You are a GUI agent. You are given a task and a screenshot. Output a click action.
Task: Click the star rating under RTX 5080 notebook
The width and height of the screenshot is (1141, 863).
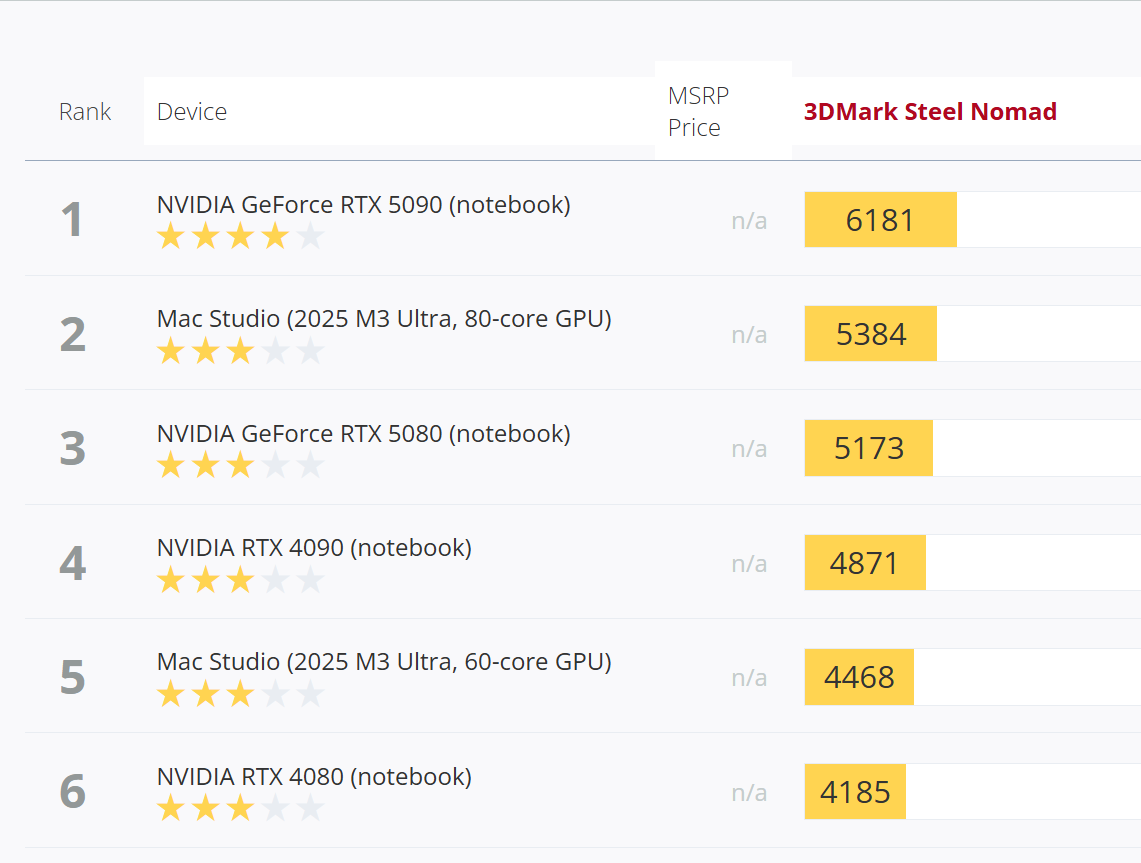coord(240,465)
